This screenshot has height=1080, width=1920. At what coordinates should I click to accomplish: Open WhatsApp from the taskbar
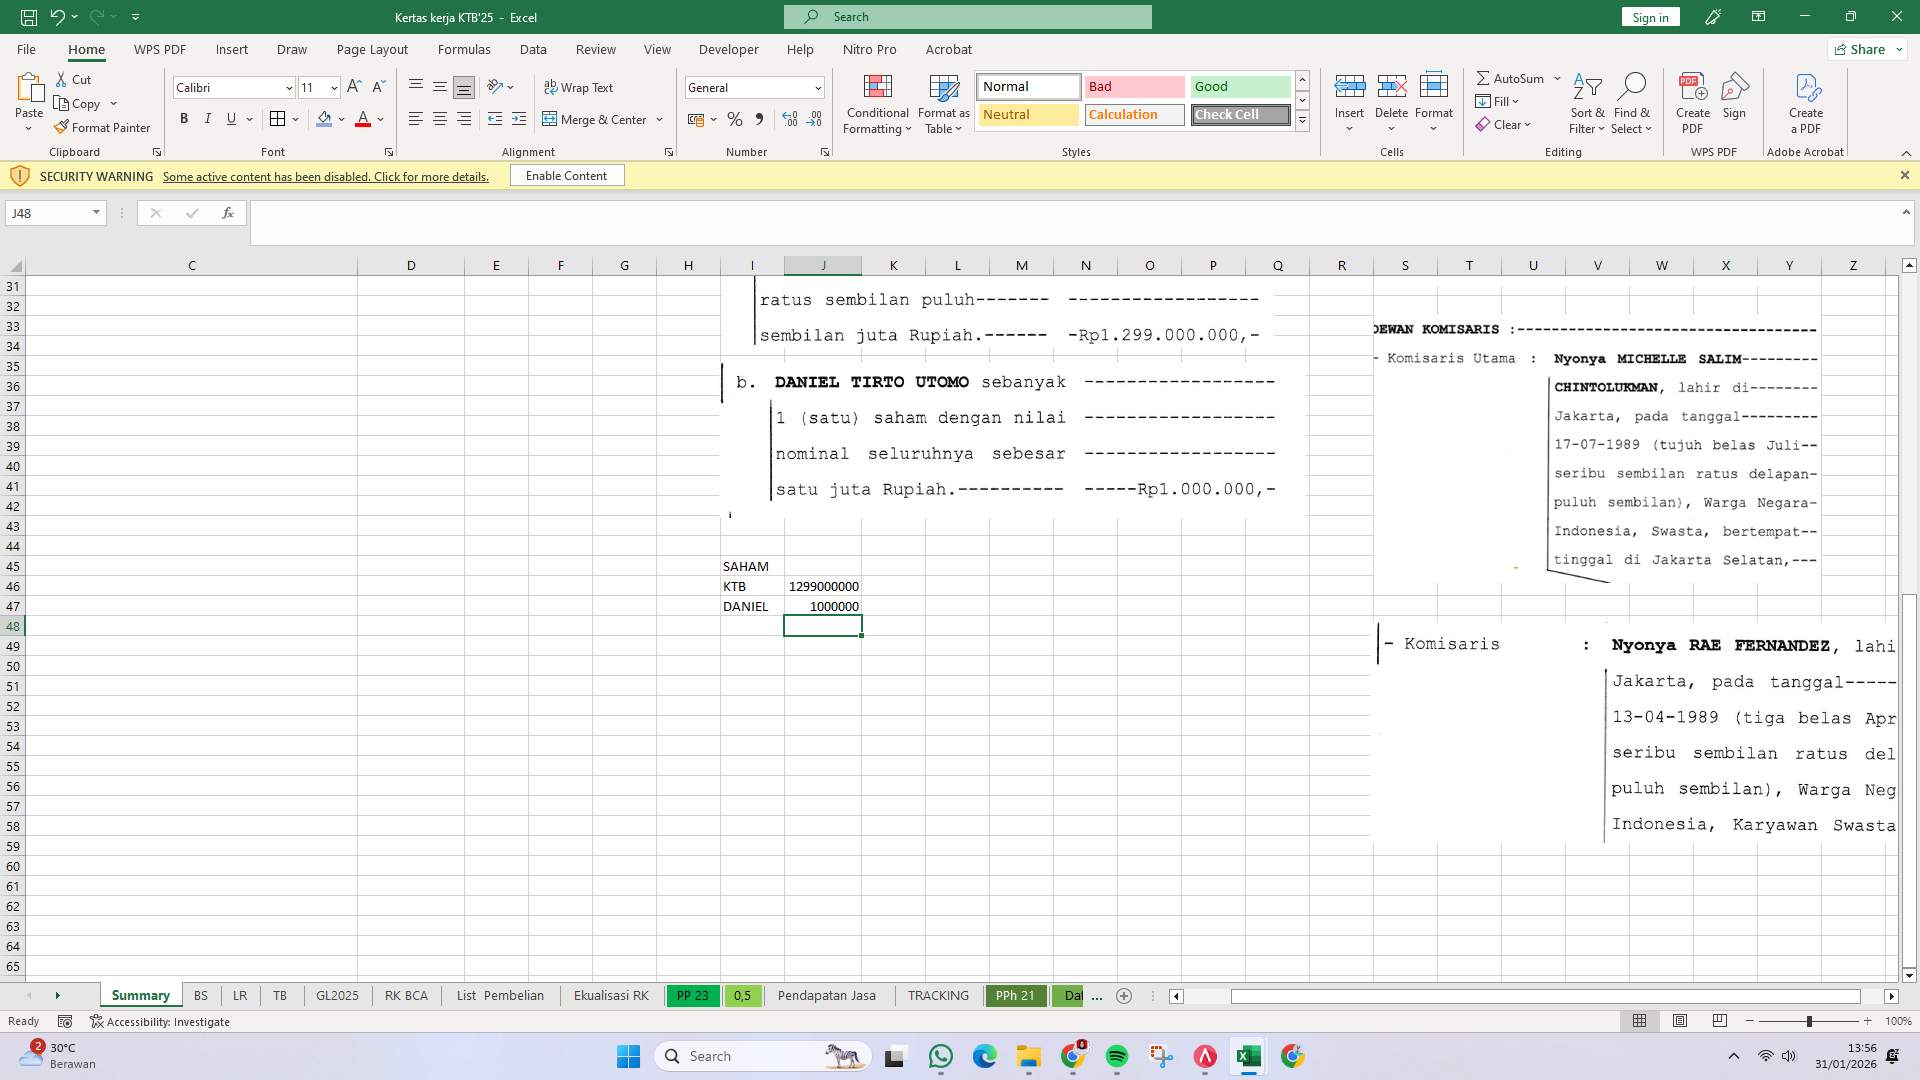pos(941,1056)
